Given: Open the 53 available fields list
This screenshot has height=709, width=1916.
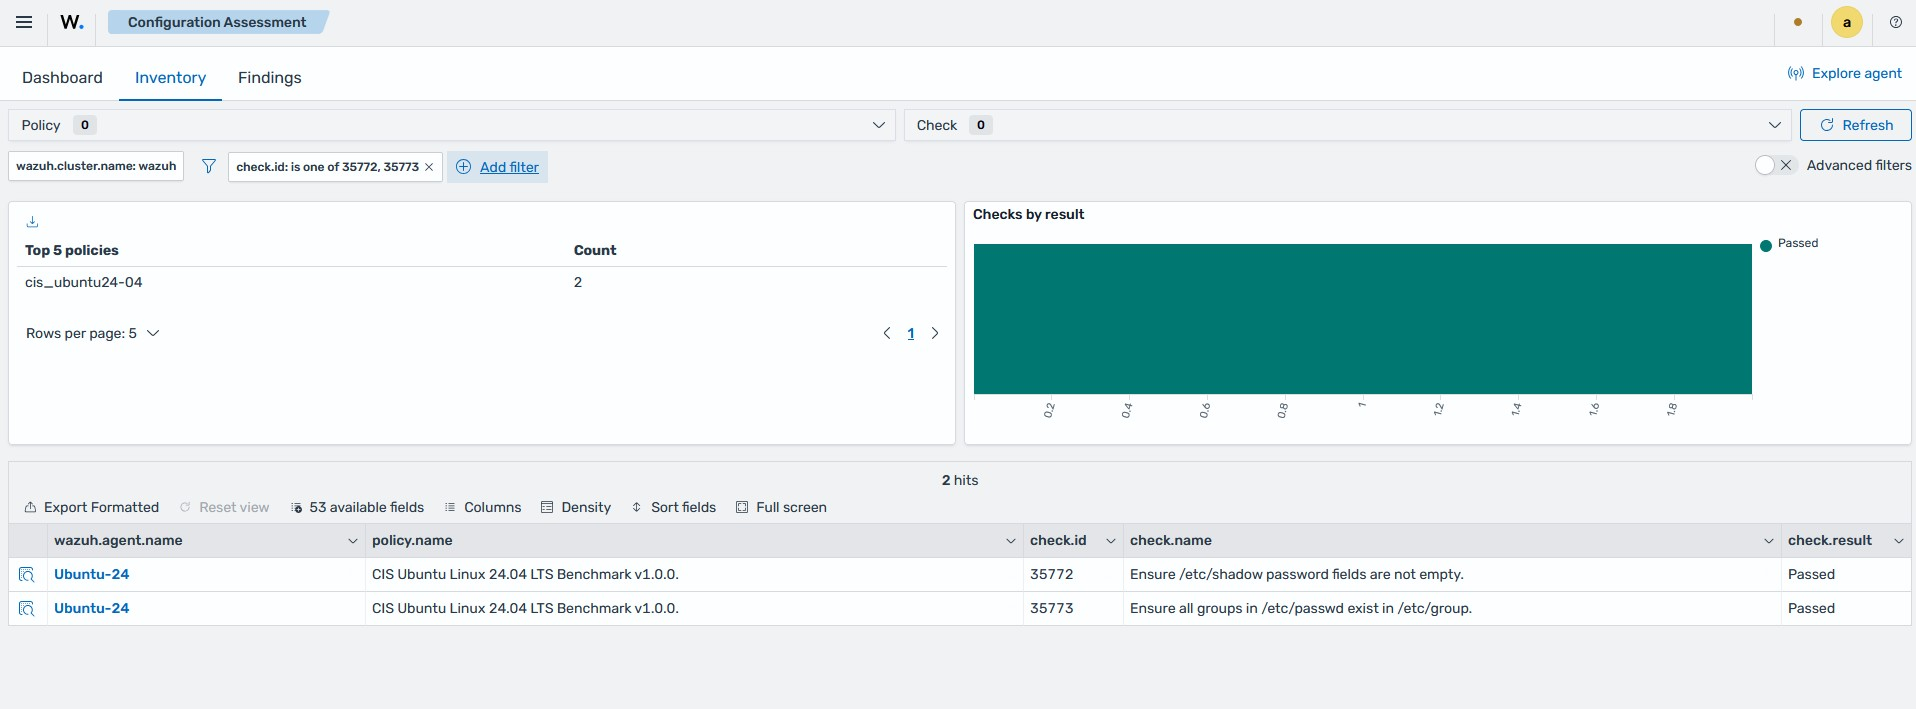Looking at the screenshot, I should [x=357, y=507].
